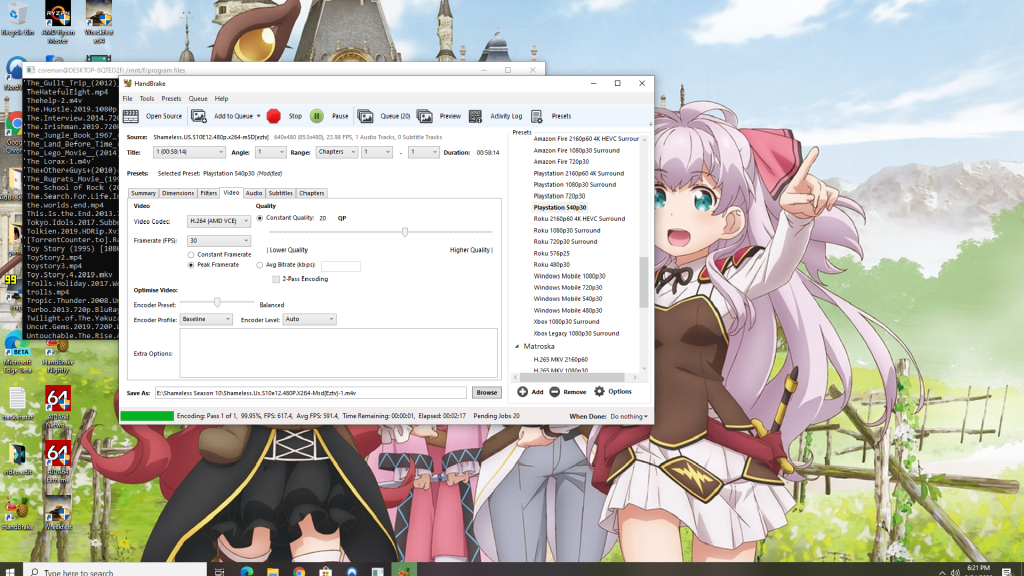Select the Constant Framerate radio button
Viewport: 1024px width, 576px height.
pyautogui.click(x=191, y=255)
